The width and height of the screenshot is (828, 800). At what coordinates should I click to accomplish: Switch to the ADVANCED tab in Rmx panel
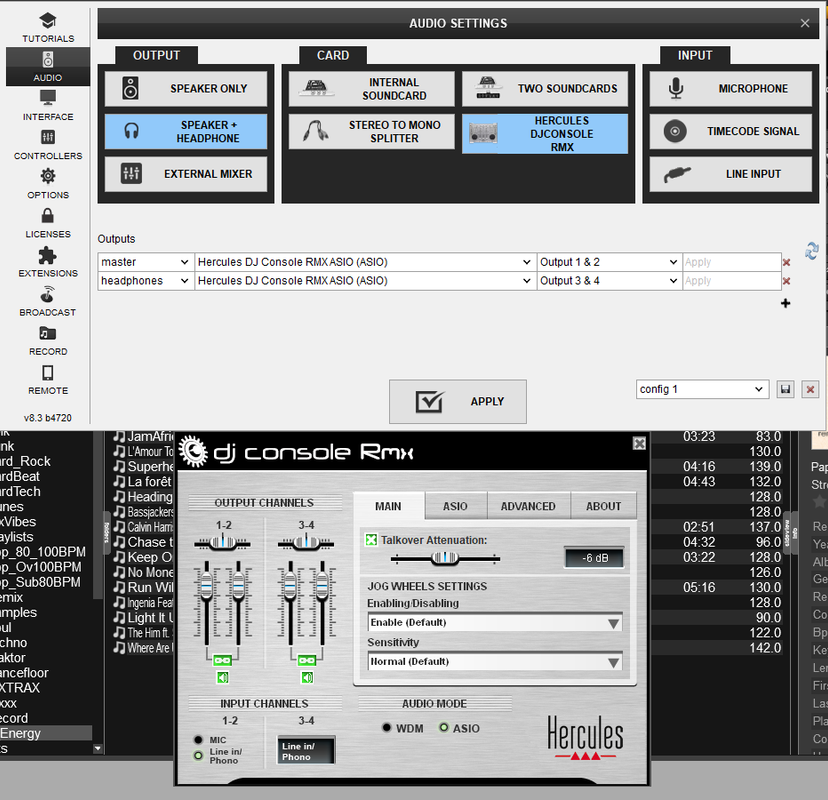[x=528, y=506]
